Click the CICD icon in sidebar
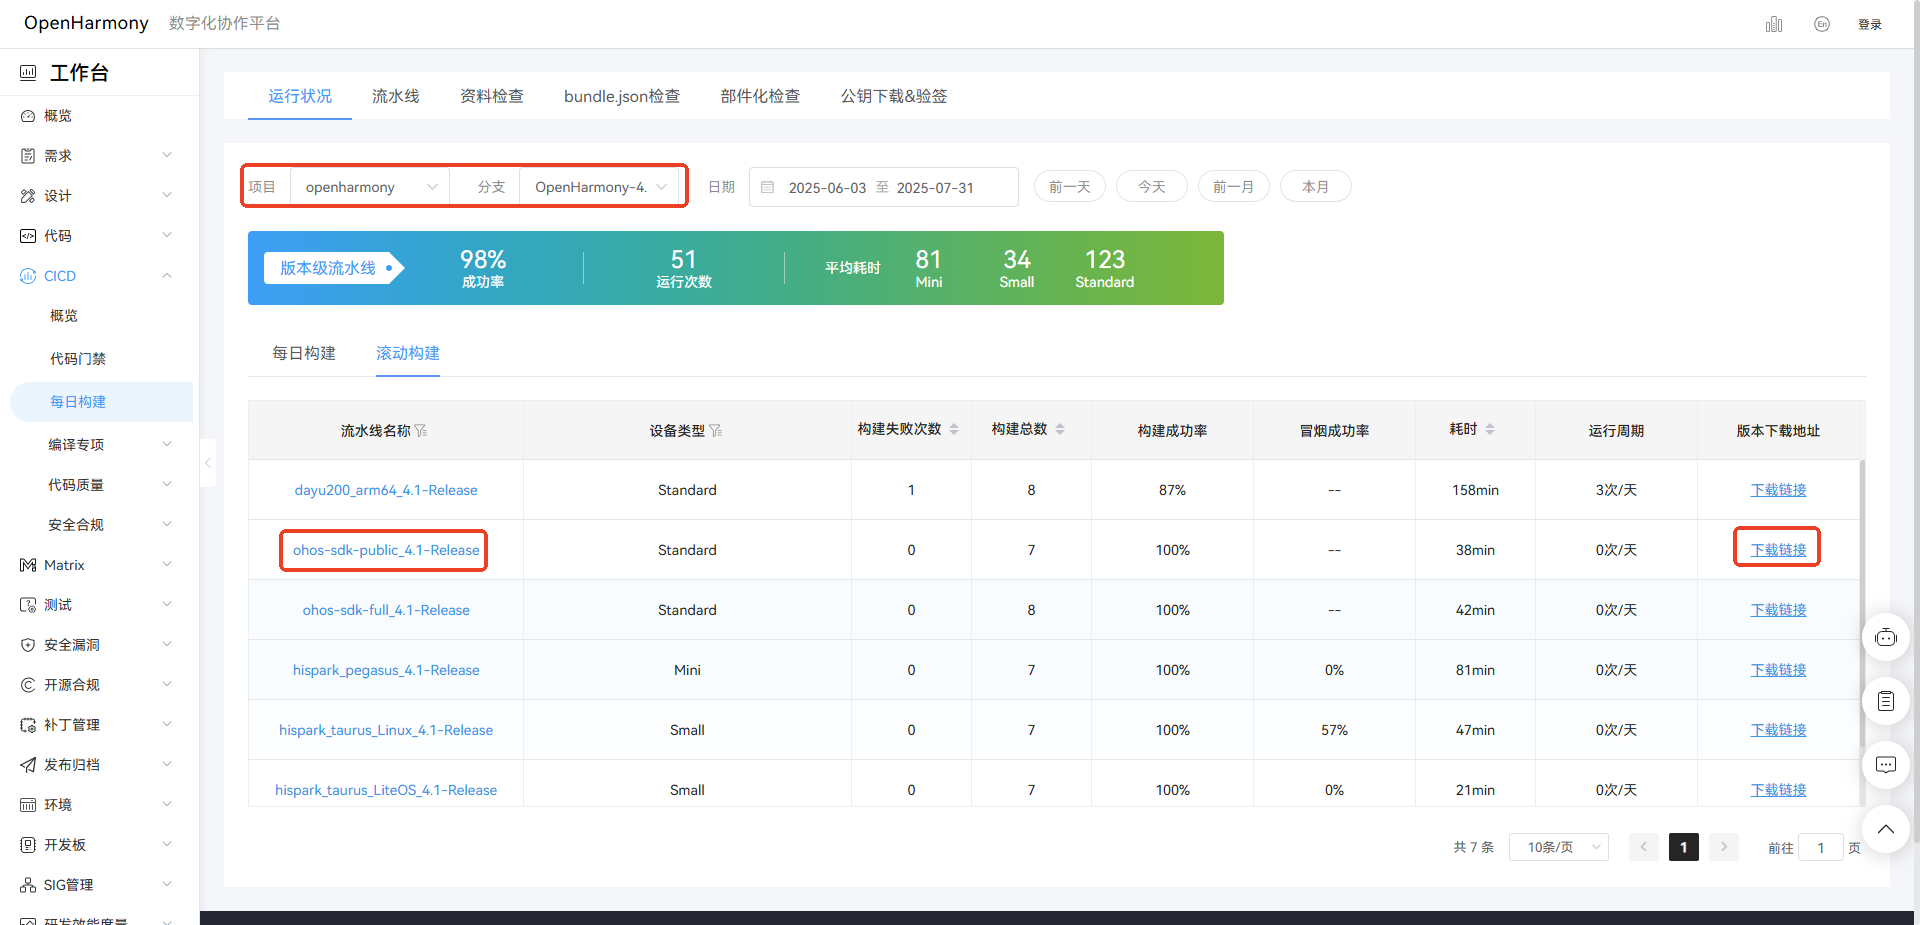This screenshot has height=925, width=1920. click(x=28, y=276)
